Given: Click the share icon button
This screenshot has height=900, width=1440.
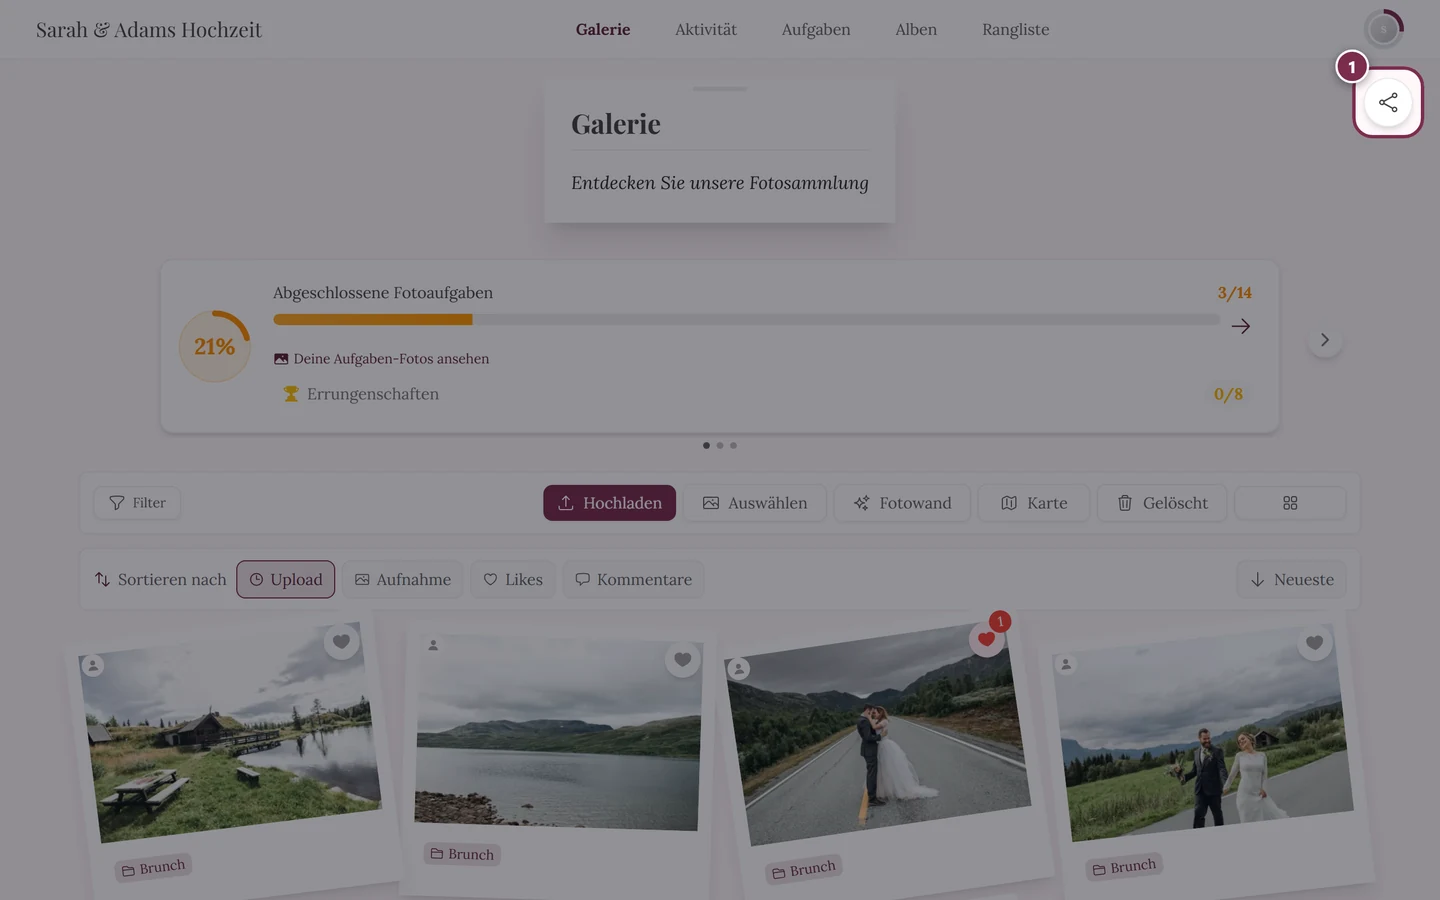Looking at the screenshot, I should point(1388,102).
